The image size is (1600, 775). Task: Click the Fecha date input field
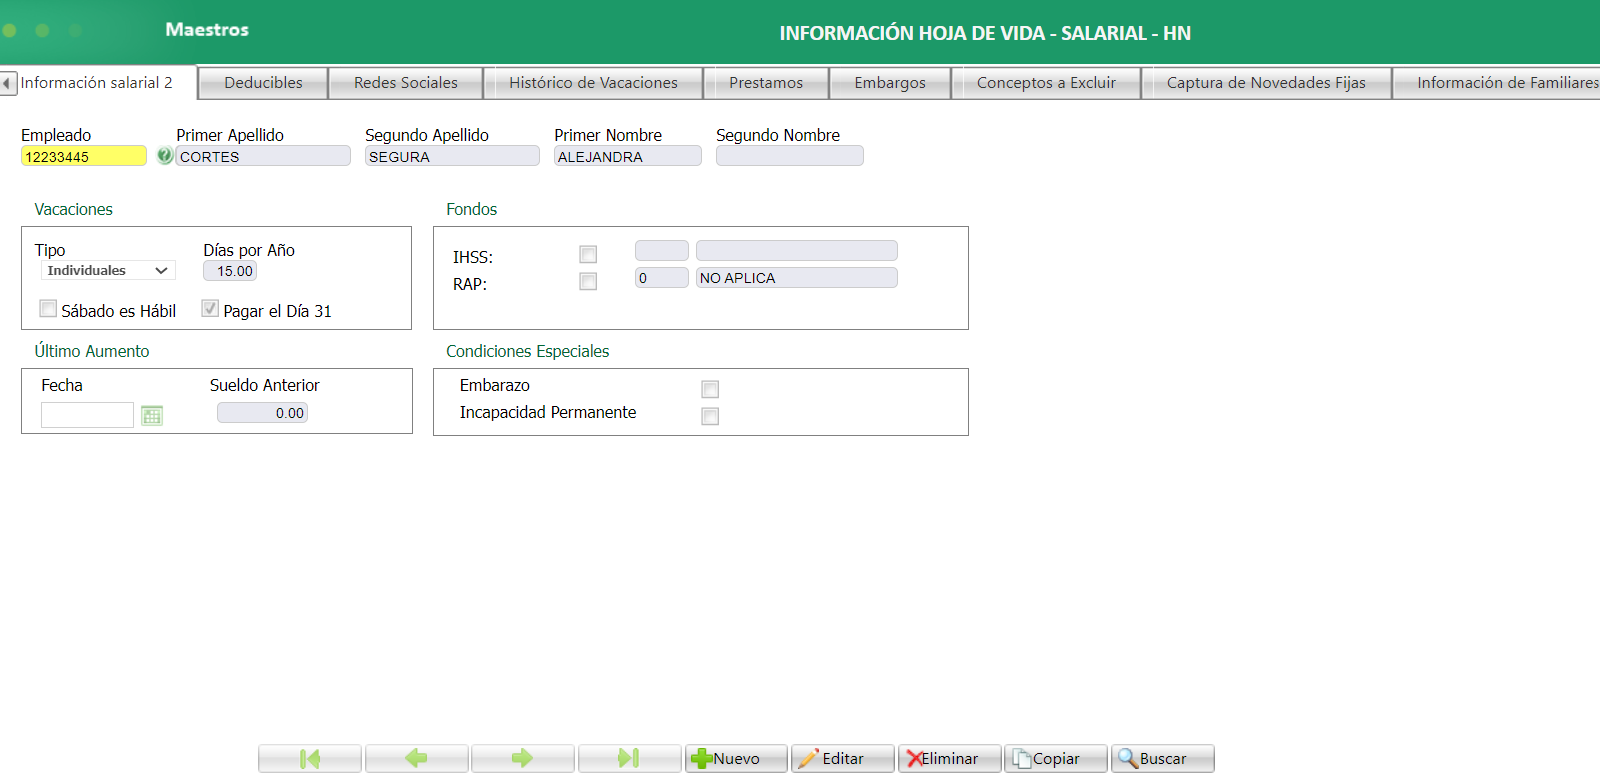point(87,415)
